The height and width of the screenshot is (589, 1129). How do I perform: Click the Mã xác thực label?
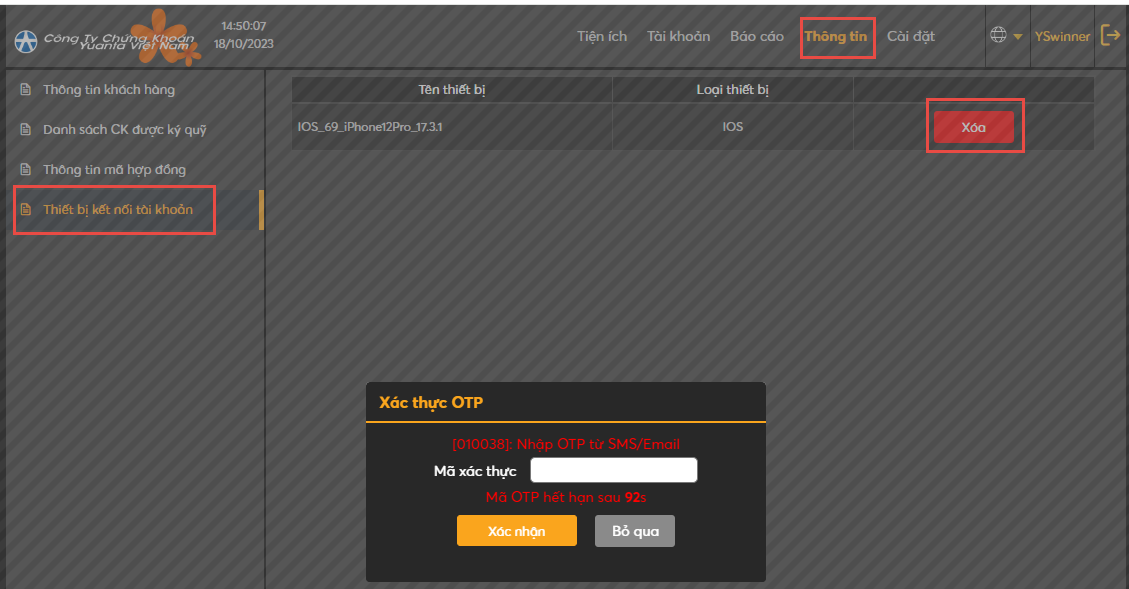click(x=475, y=471)
